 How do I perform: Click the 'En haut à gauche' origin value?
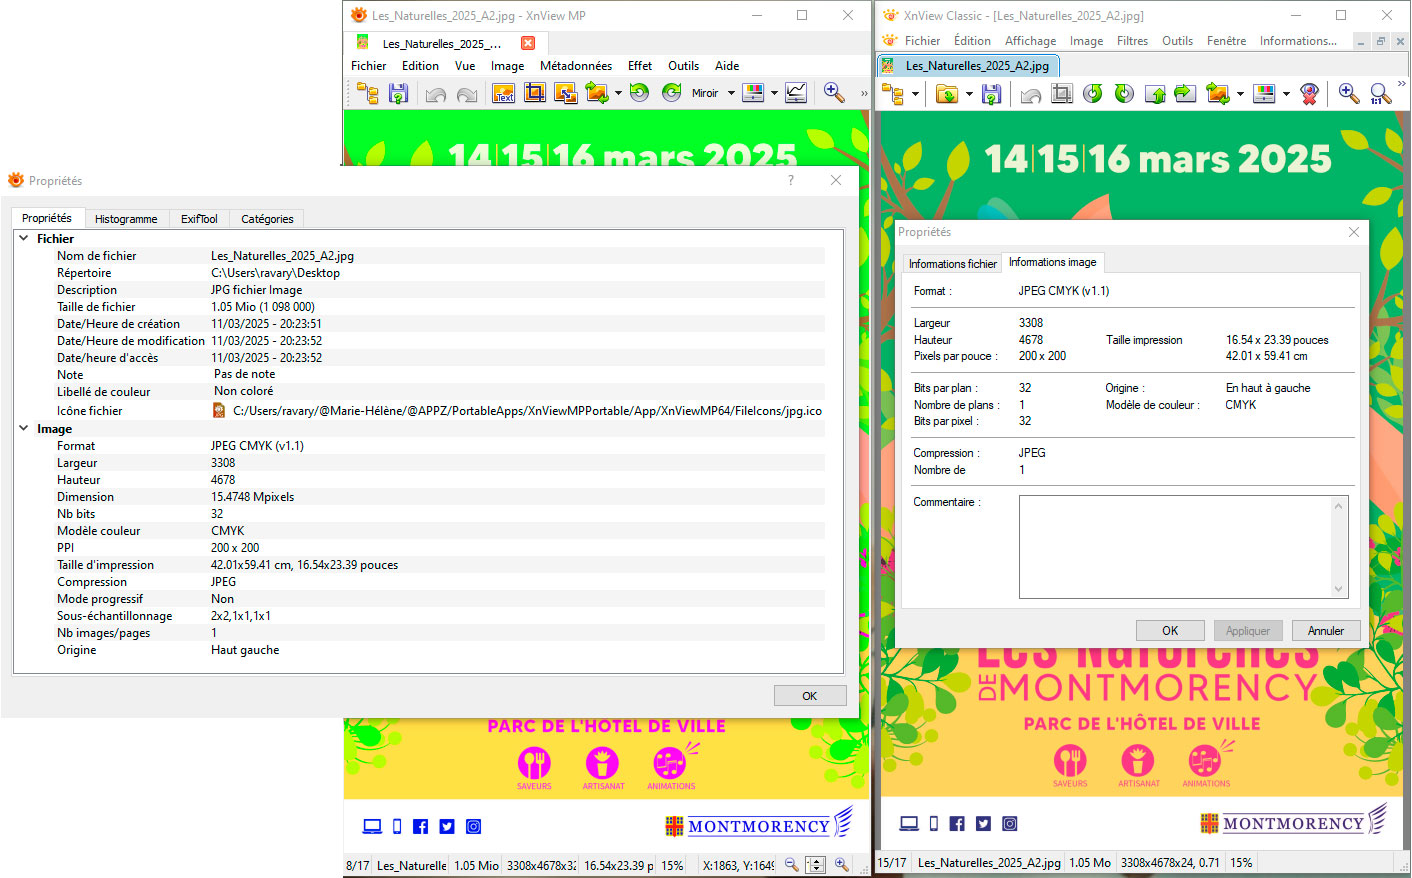pyautogui.click(x=1267, y=388)
